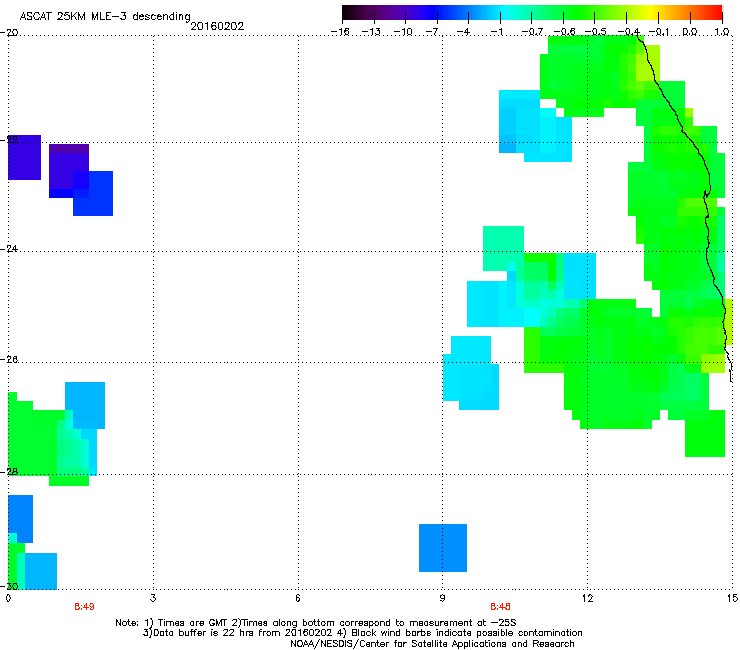Click the 'Data buffer is 22 hrs' note line

(x=362, y=633)
